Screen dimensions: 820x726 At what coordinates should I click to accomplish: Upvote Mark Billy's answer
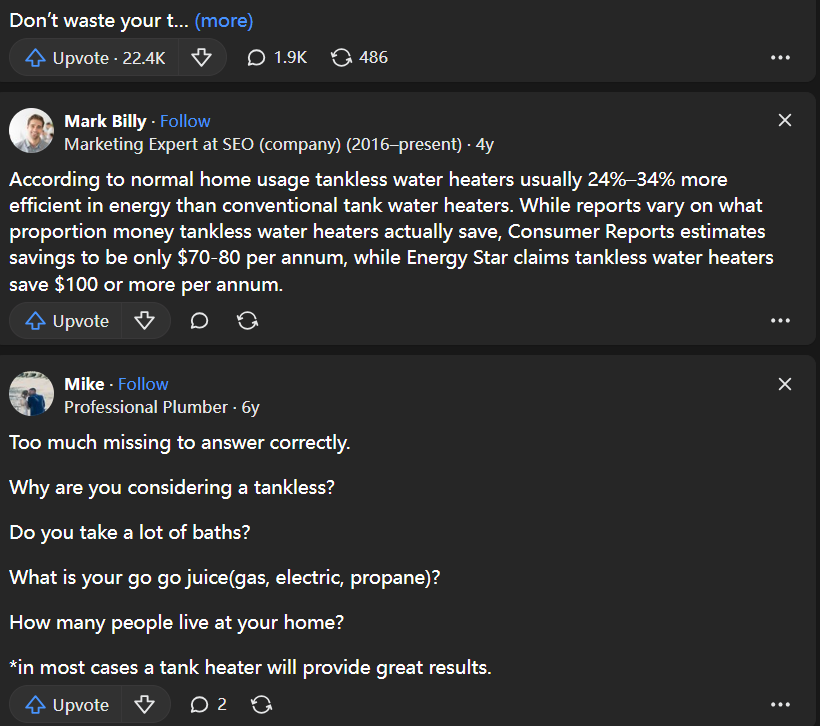pyautogui.click(x=67, y=321)
